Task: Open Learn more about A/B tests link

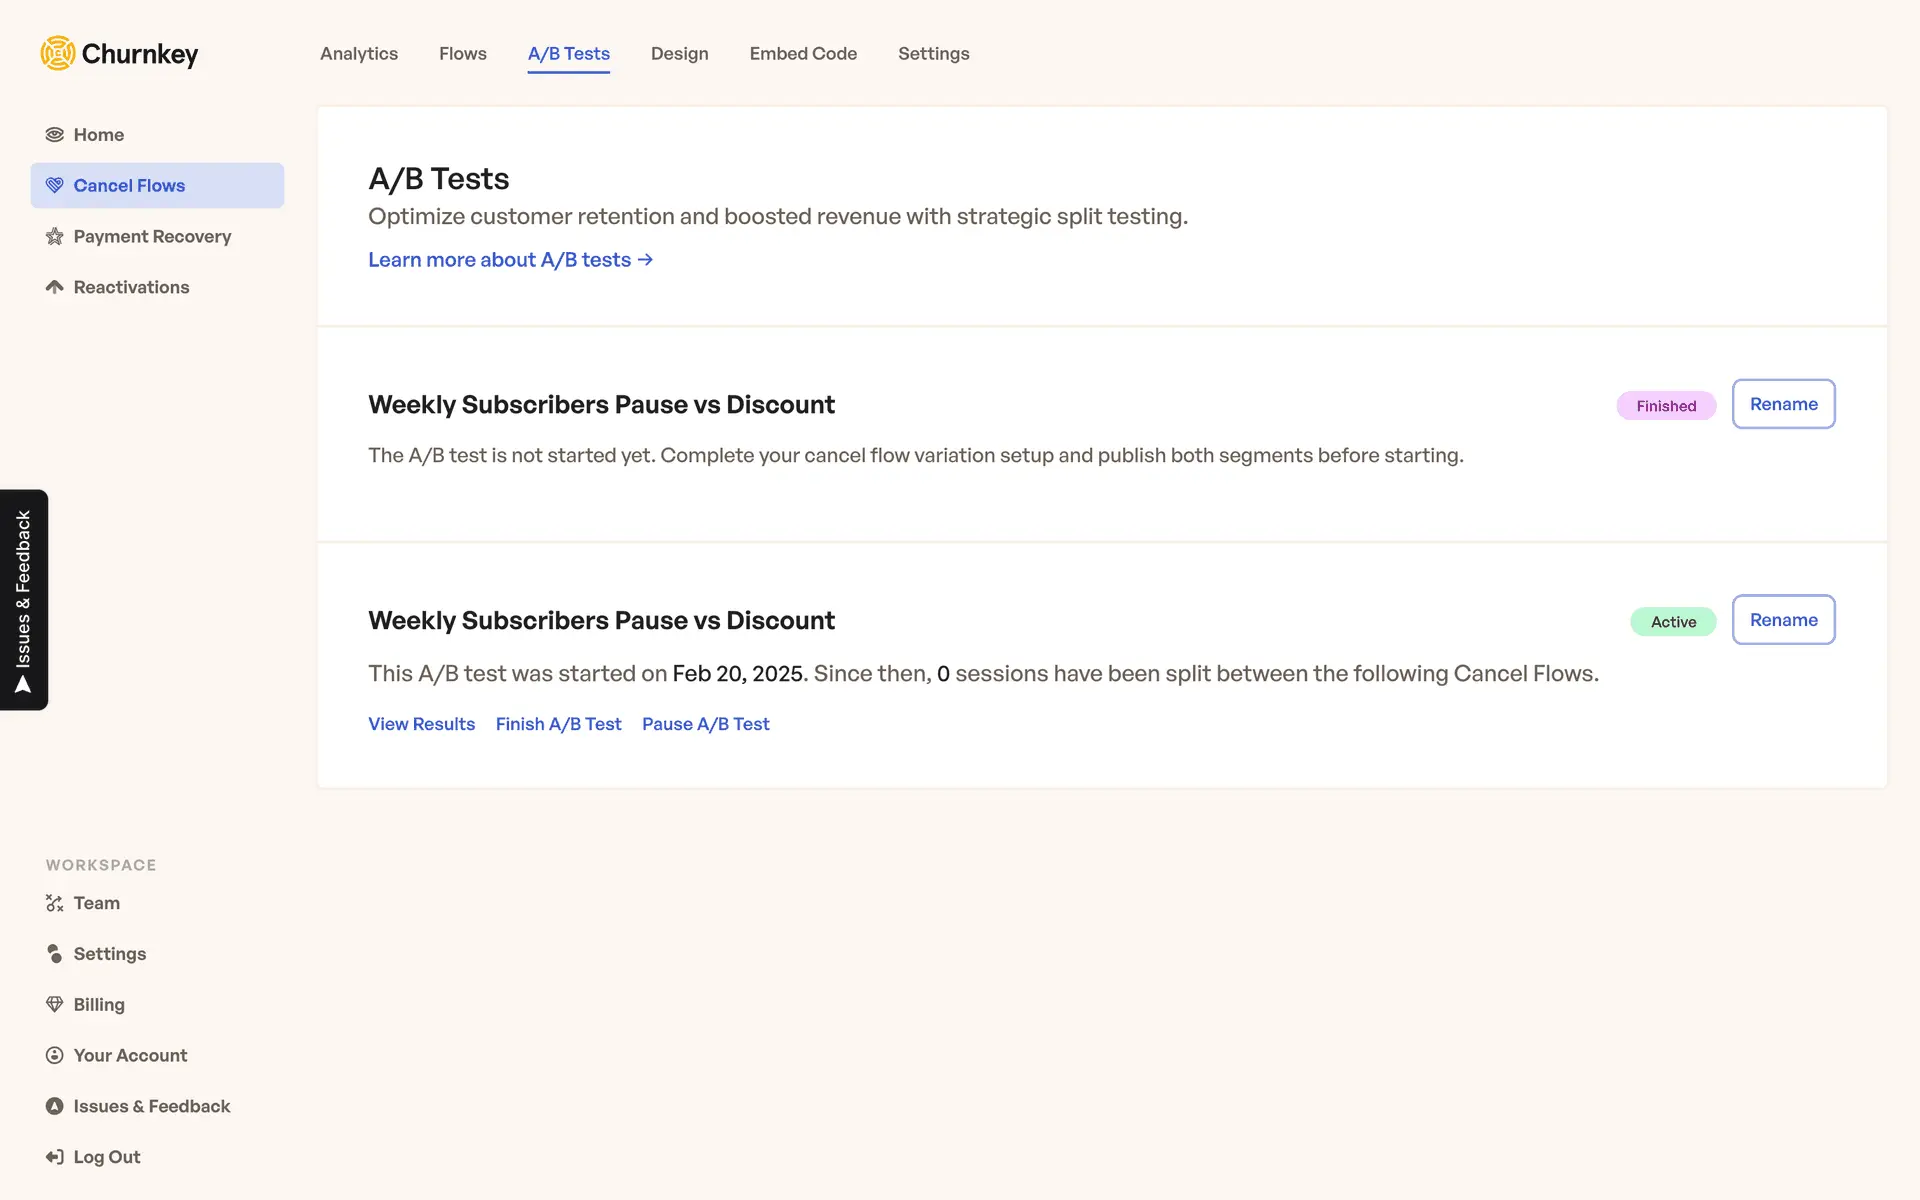Action: click(510, 260)
